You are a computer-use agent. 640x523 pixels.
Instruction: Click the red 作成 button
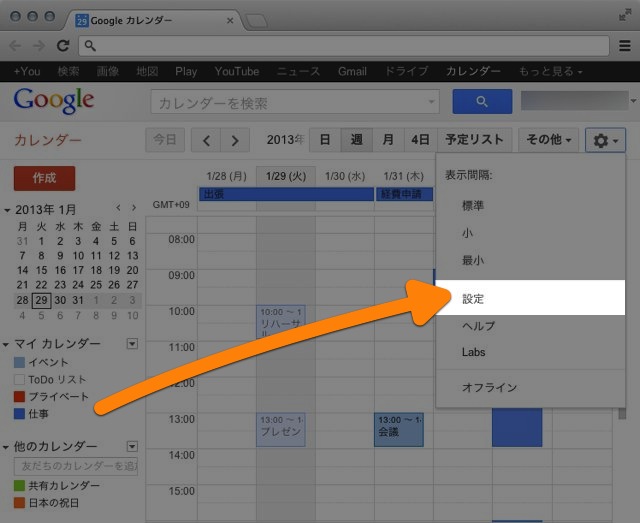click(44, 178)
